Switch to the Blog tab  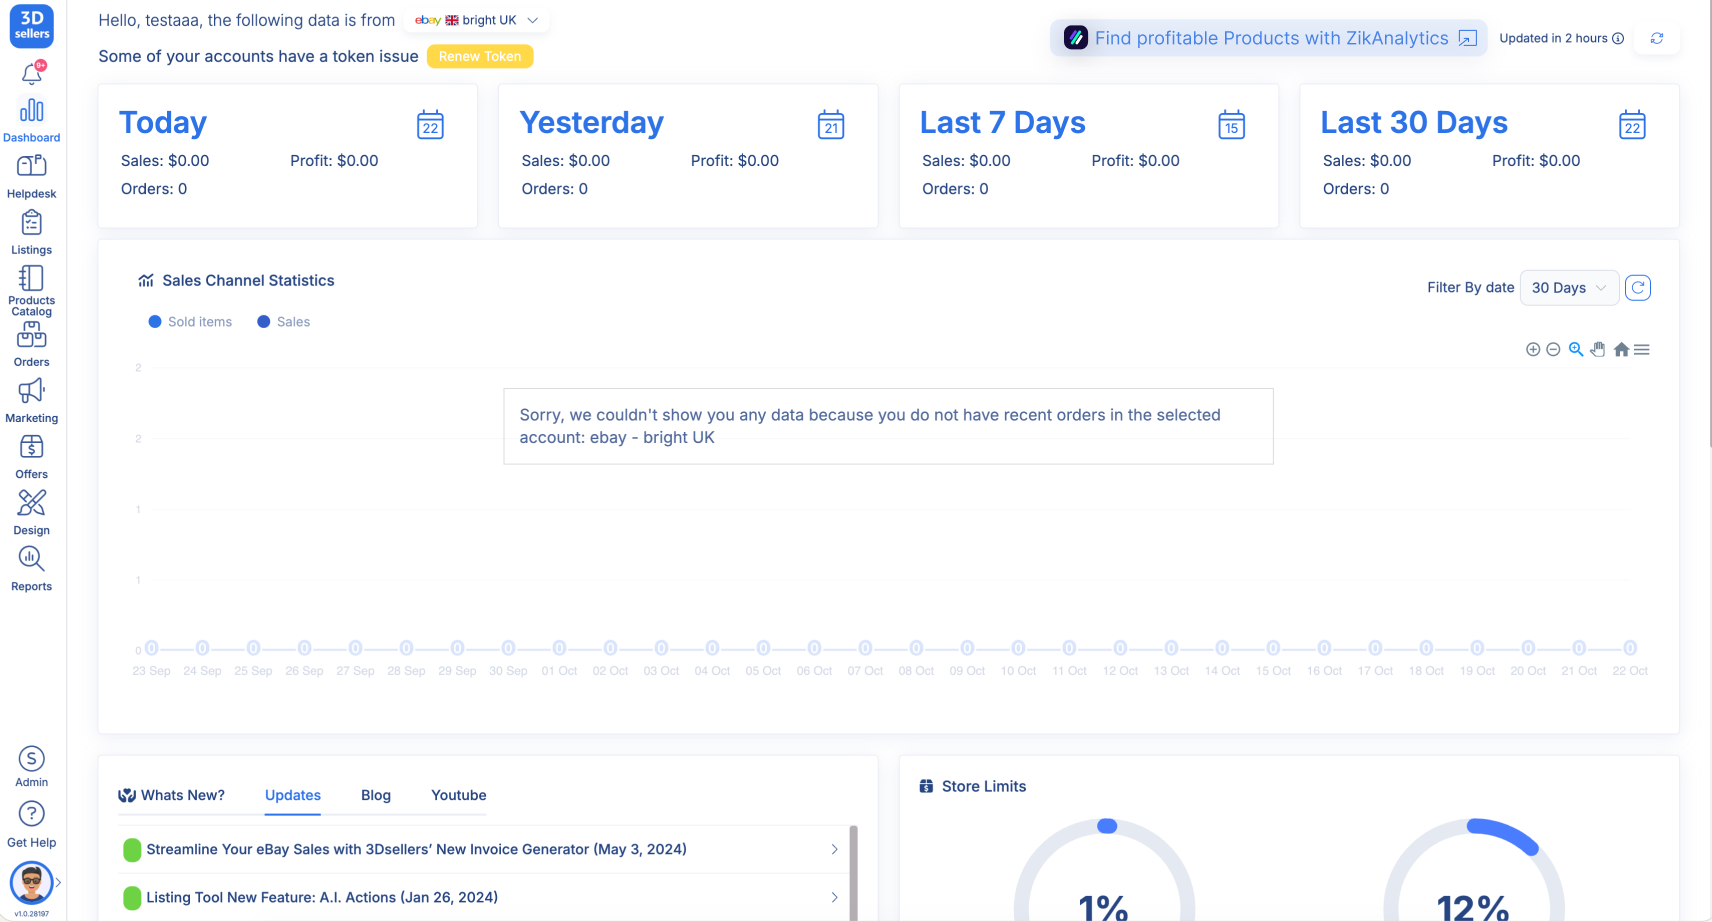click(x=376, y=795)
